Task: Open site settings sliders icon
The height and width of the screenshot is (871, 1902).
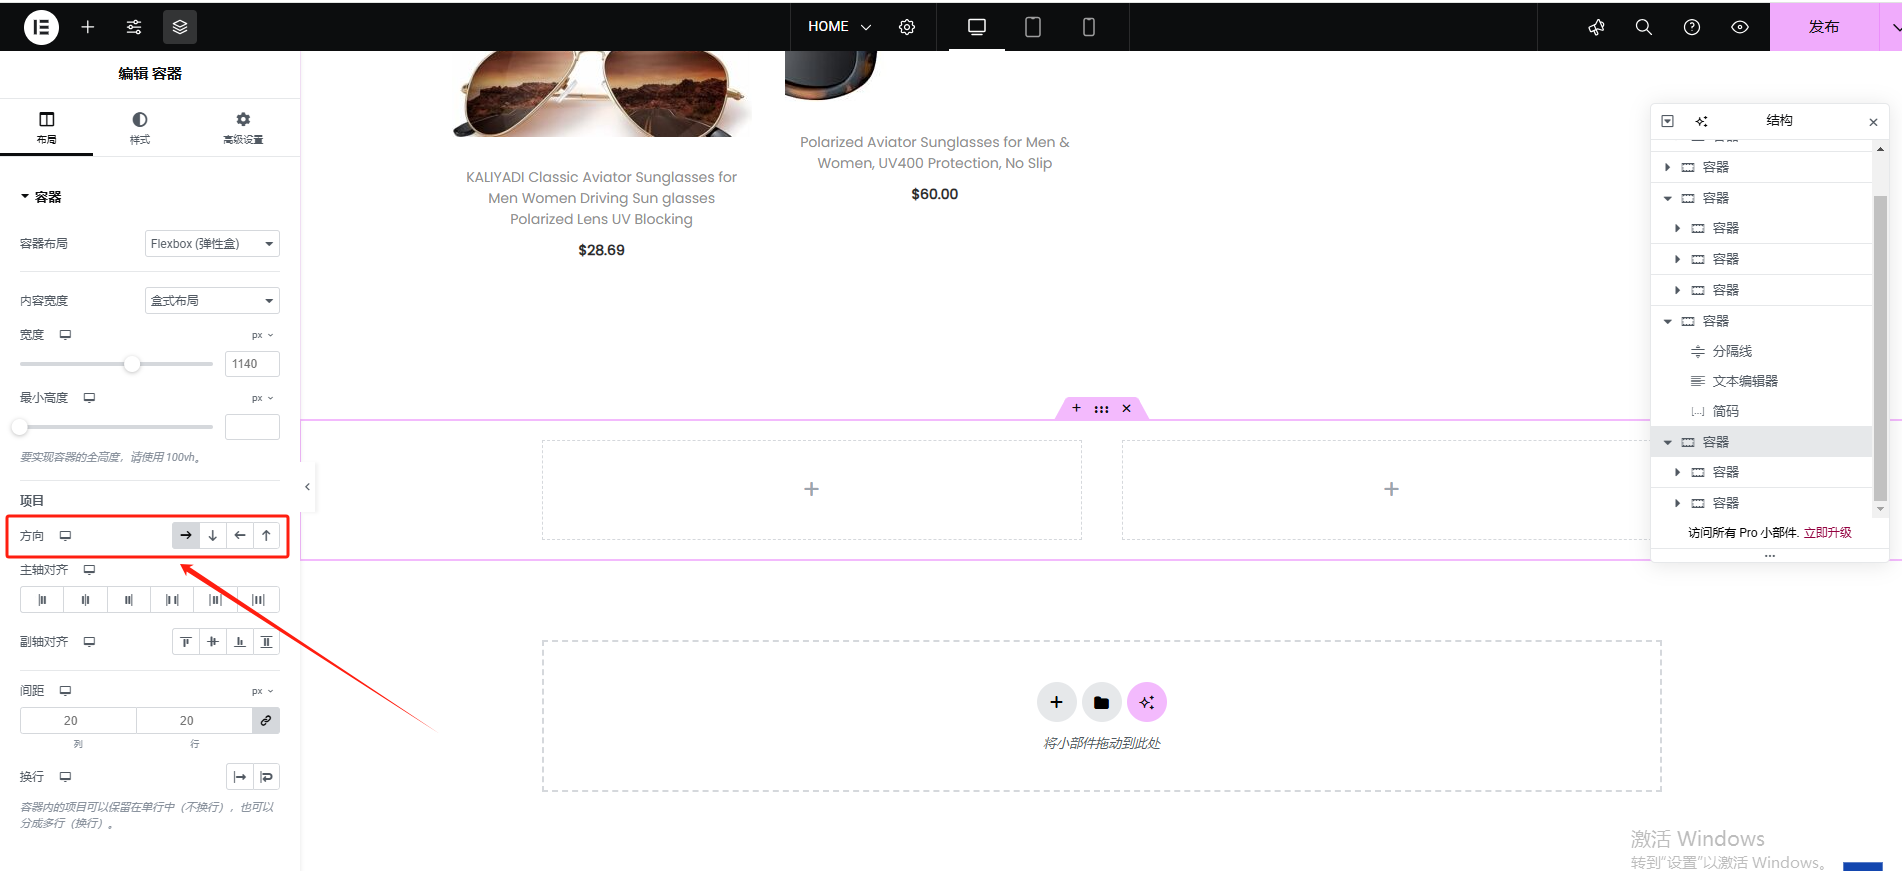Action: [134, 27]
